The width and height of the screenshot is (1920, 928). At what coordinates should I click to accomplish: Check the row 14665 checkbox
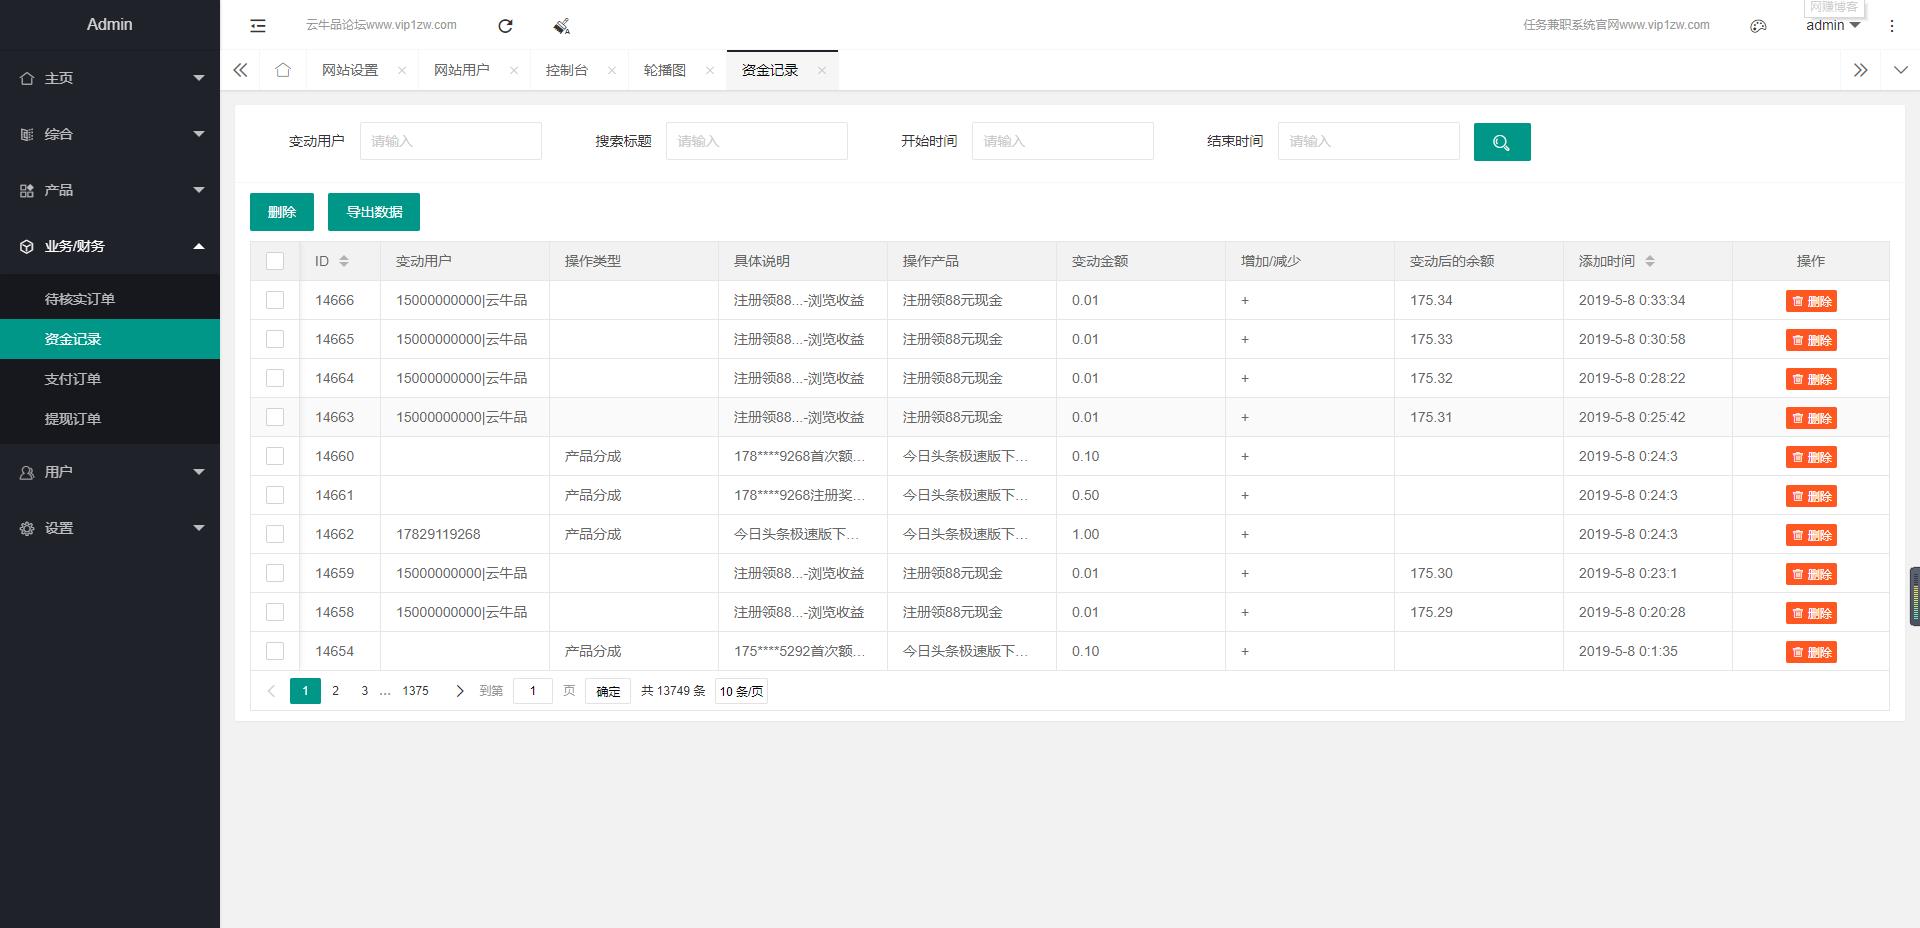pyautogui.click(x=275, y=339)
